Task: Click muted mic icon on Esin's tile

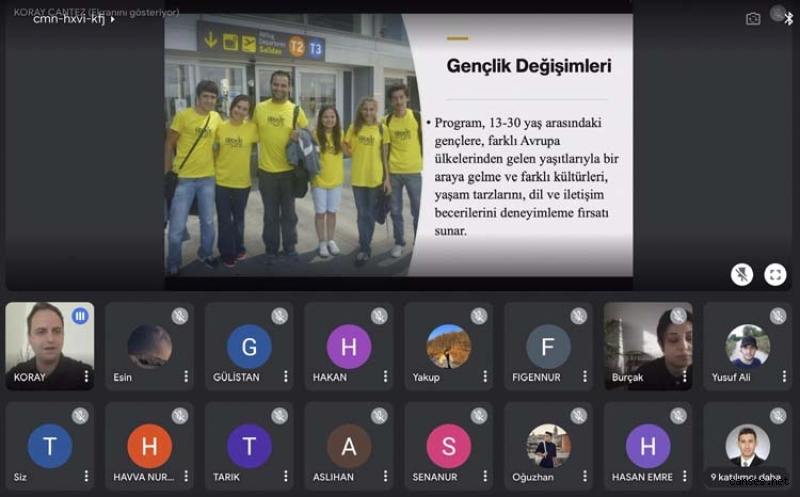Action: [x=180, y=316]
